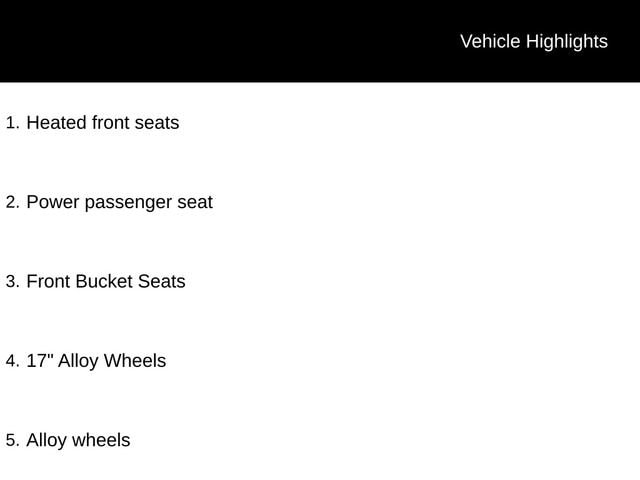
Task: Select the Heated front seats highlight
Action: 102,123
